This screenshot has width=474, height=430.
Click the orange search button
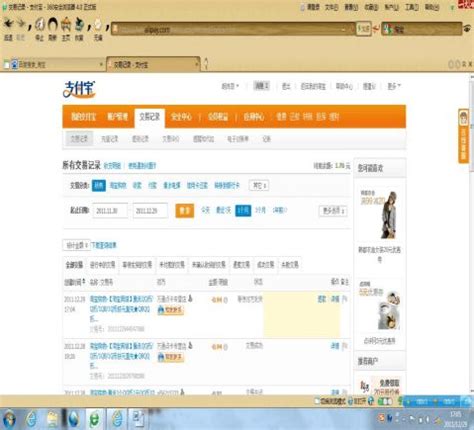point(185,211)
